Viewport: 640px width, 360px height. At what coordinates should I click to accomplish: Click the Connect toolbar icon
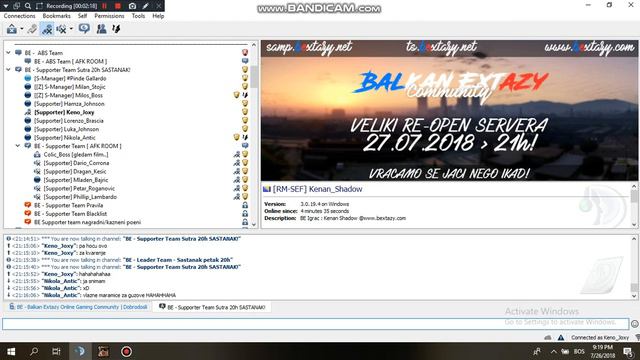(11, 29)
